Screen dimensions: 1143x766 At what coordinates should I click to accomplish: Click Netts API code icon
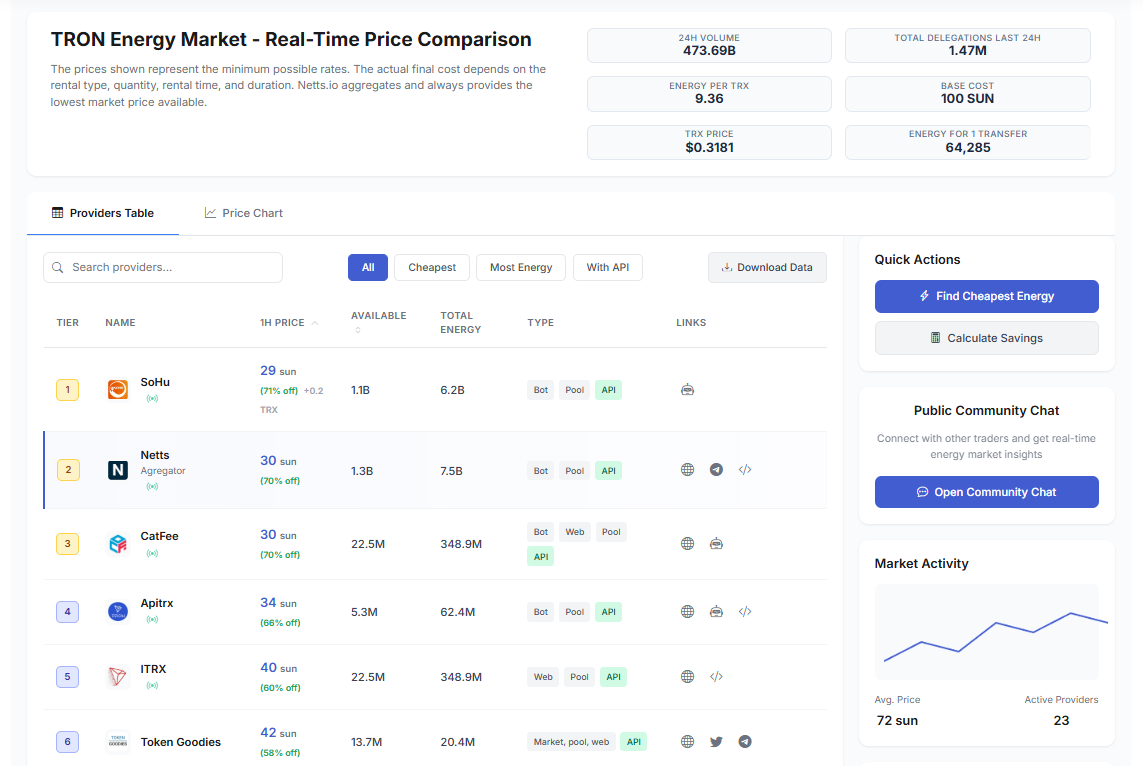[745, 470]
